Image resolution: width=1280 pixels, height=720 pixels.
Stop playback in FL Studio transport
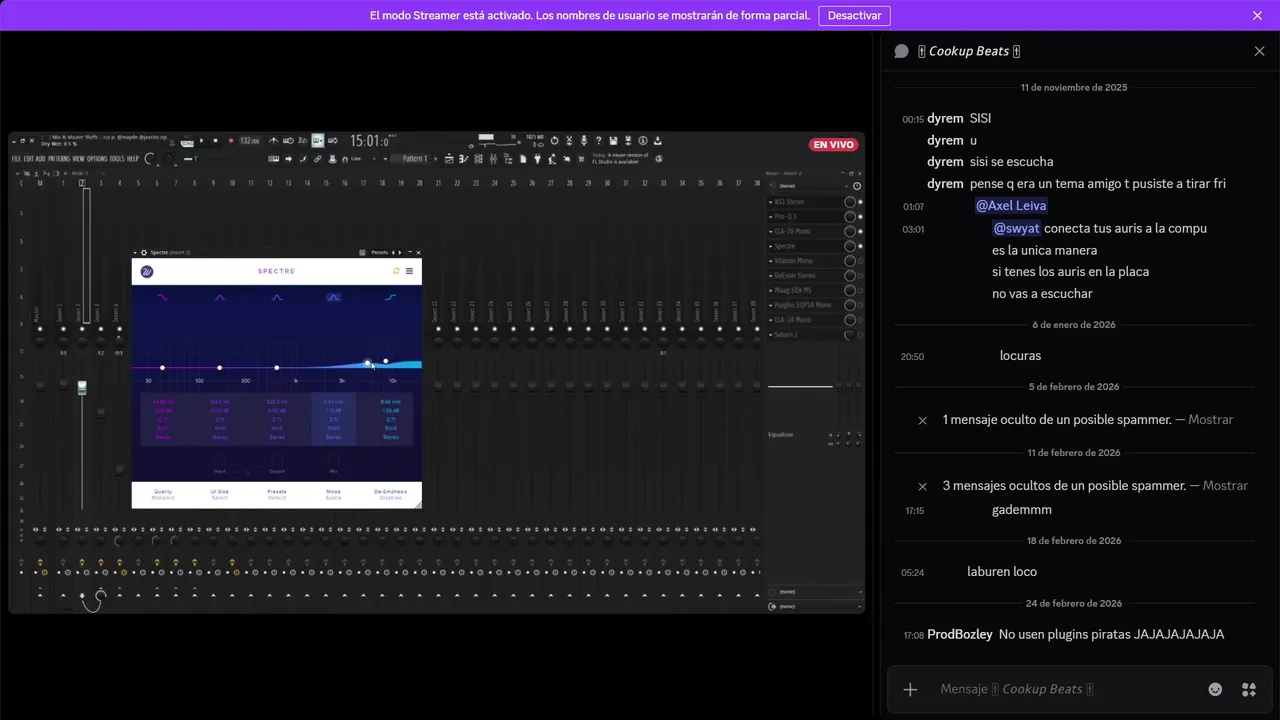(216, 140)
